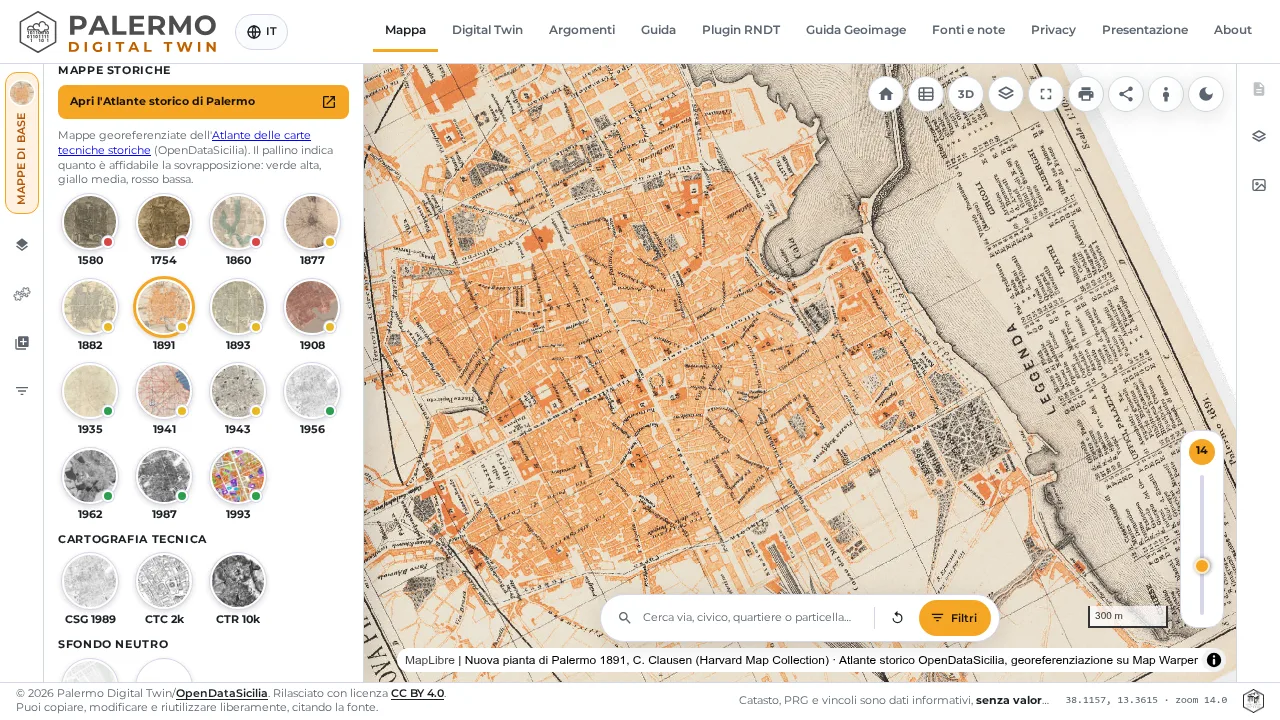Open the Filtri button
This screenshot has width=1280, height=720.
[955, 618]
